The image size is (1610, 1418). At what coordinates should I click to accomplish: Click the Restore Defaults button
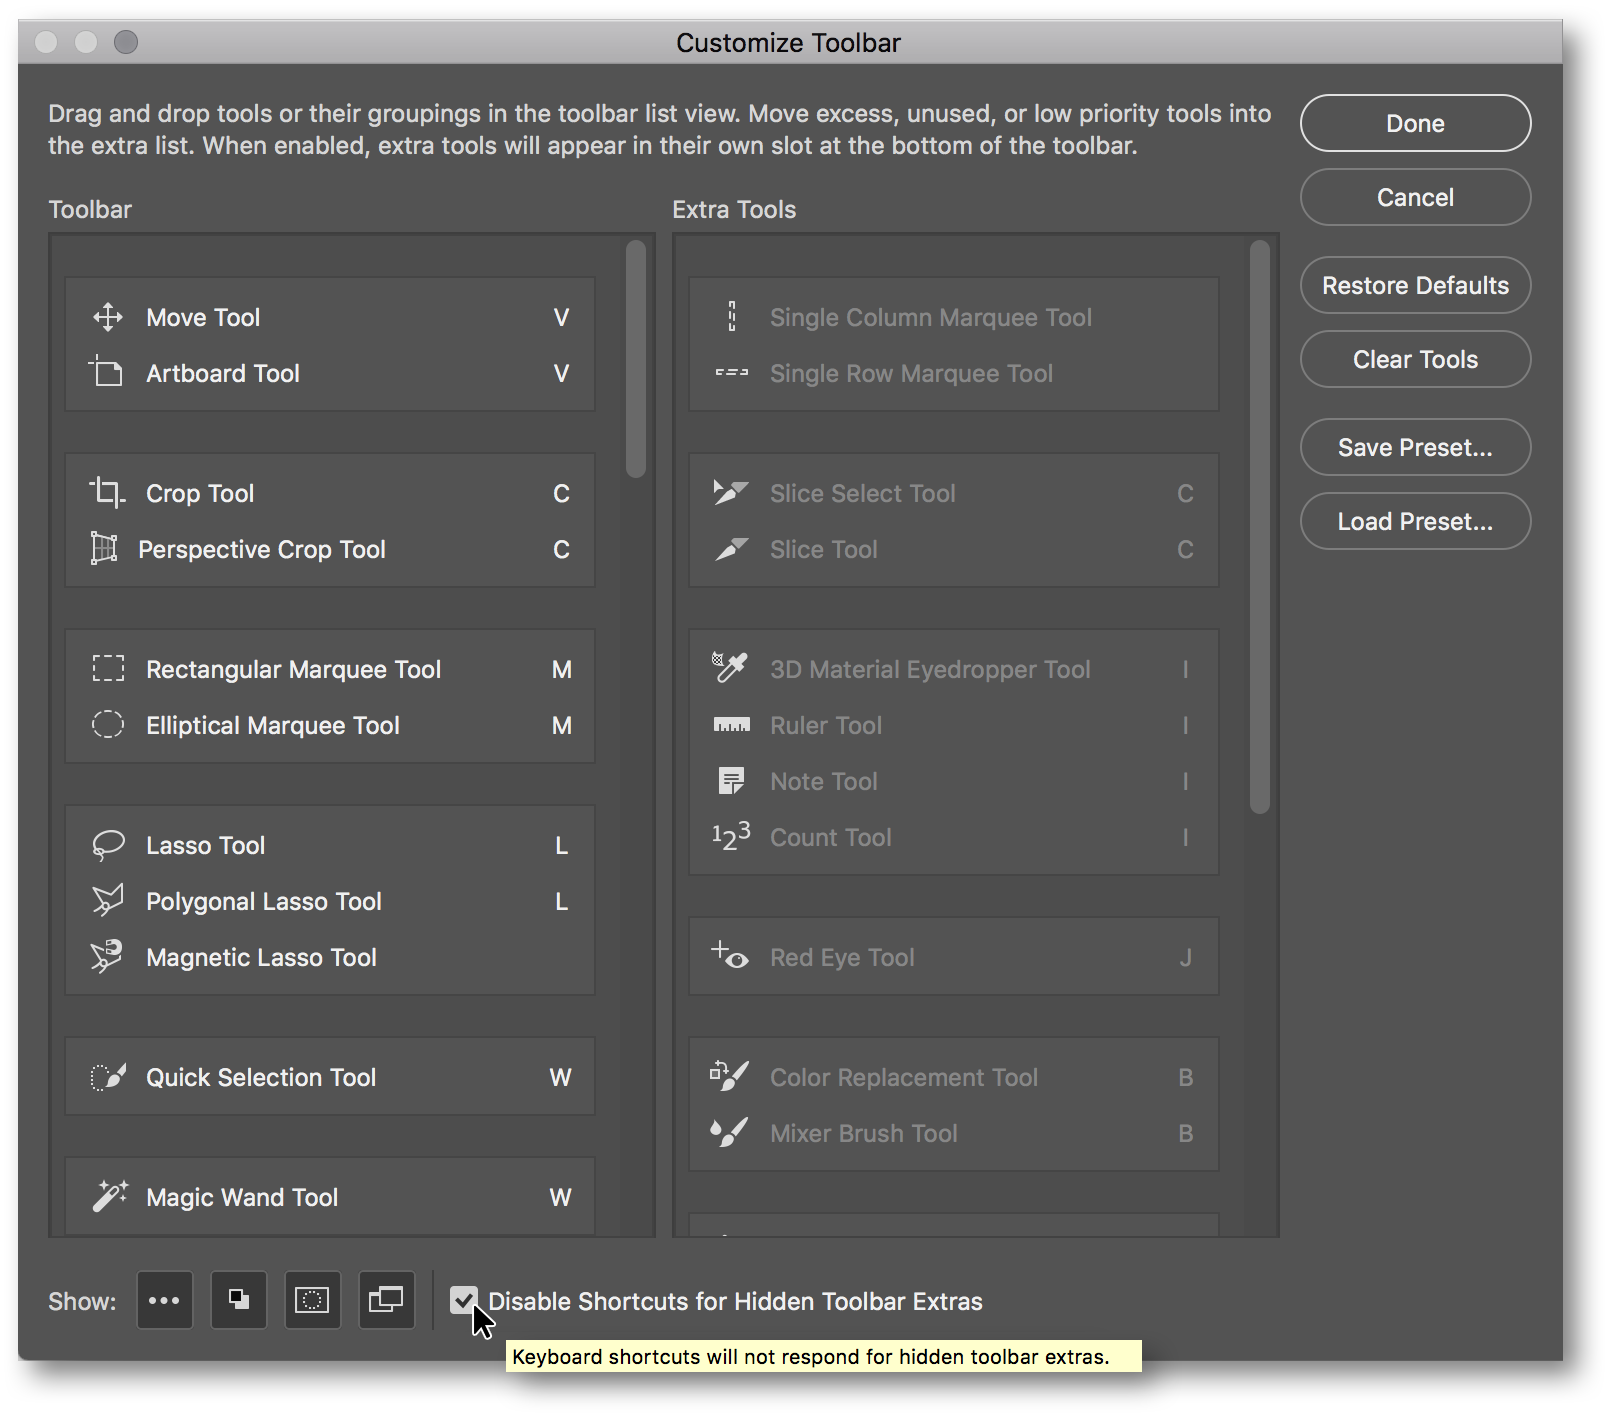click(1414, 285)
